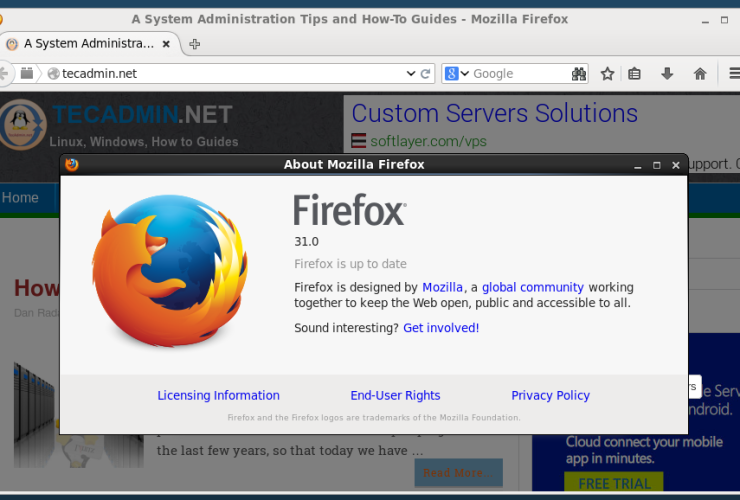Reload the page with the refresh icon
Image resolution: width=740 pixels, height=500 pixels.
[x=426, y=74]
